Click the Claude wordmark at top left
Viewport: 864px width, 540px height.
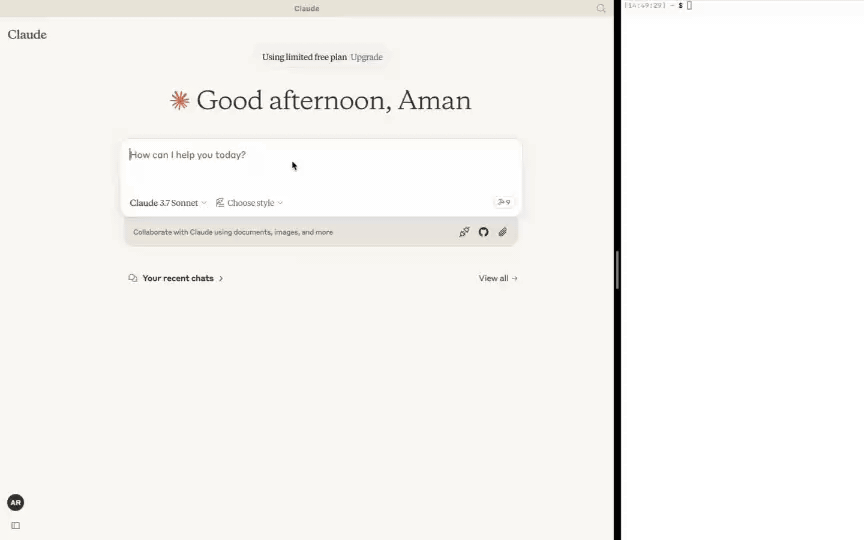pos(27,35)
